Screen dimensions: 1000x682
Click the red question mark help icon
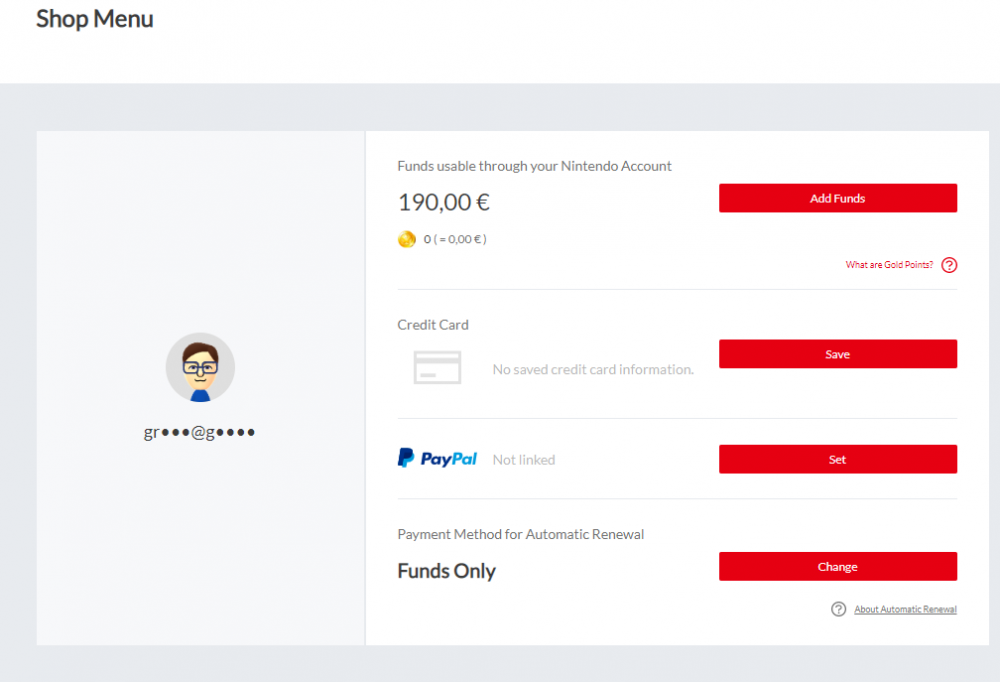pyautogui.click(x=949, y=265)
